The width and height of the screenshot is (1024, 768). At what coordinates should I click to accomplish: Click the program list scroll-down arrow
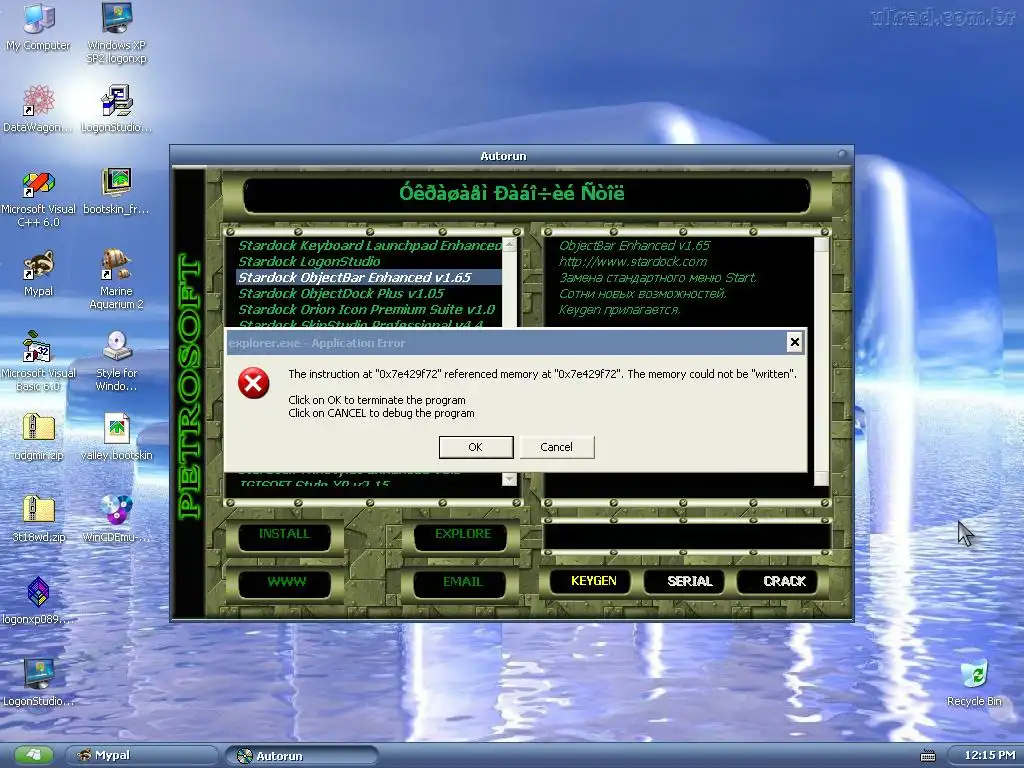509,479
